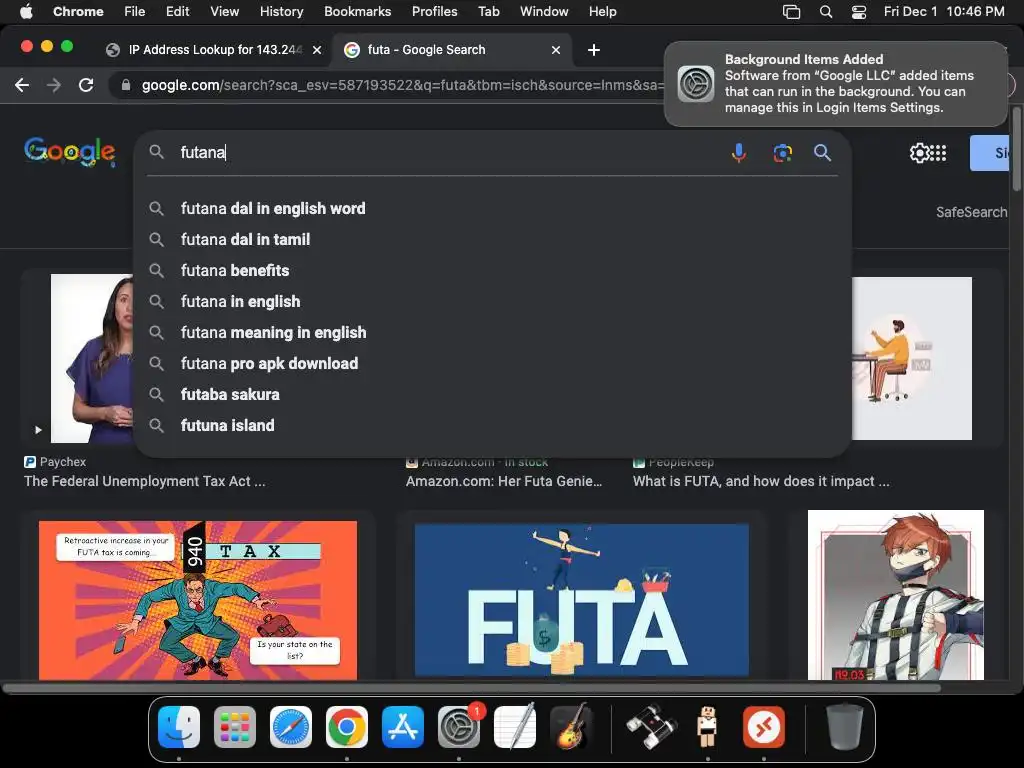The image size is (1024, 768).
Task: Open the History menu
Action: 281,12
